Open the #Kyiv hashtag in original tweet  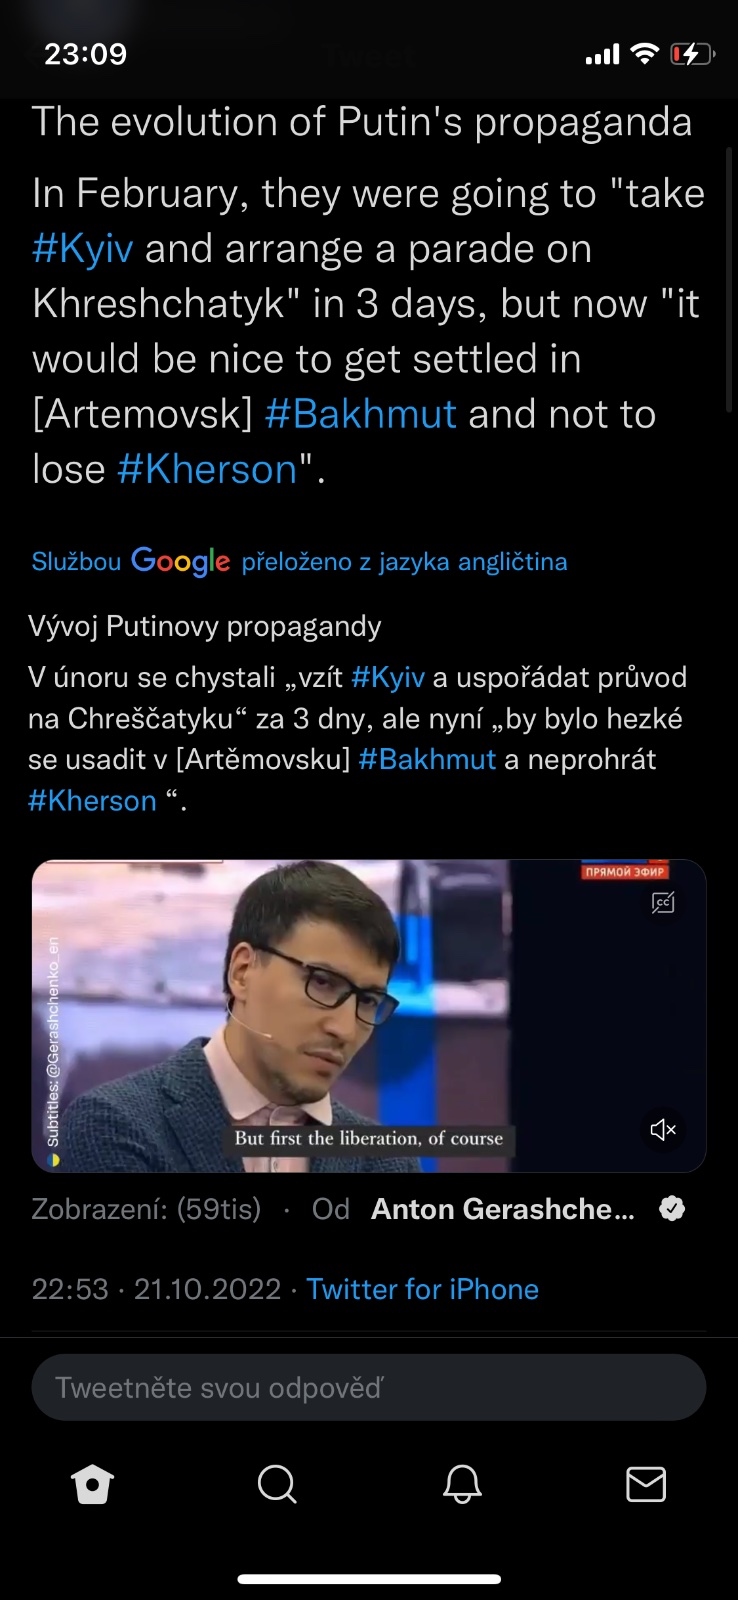[83, 249]
